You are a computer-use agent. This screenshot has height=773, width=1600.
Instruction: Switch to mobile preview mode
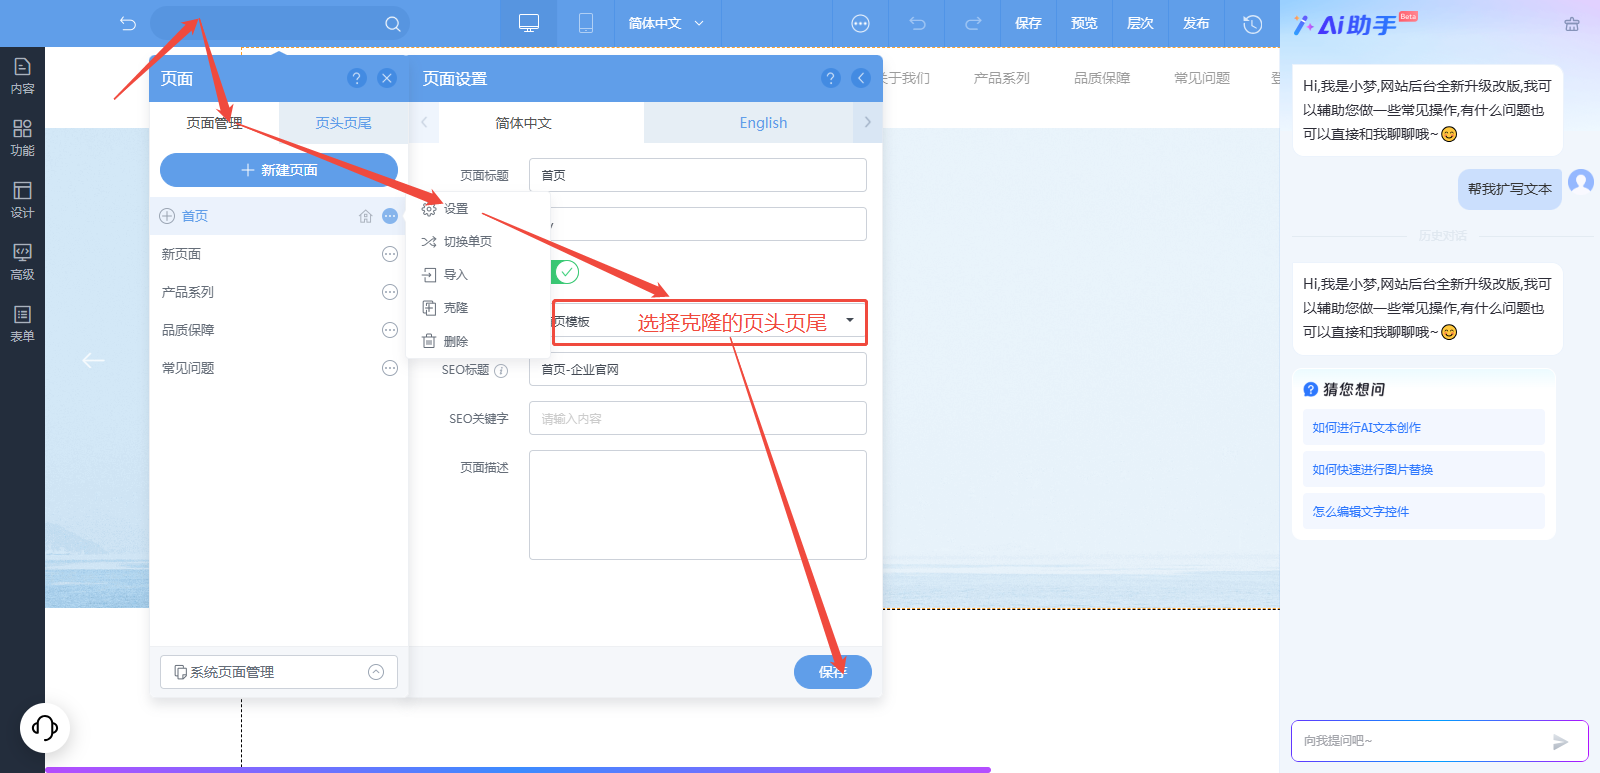coord(586,23)
